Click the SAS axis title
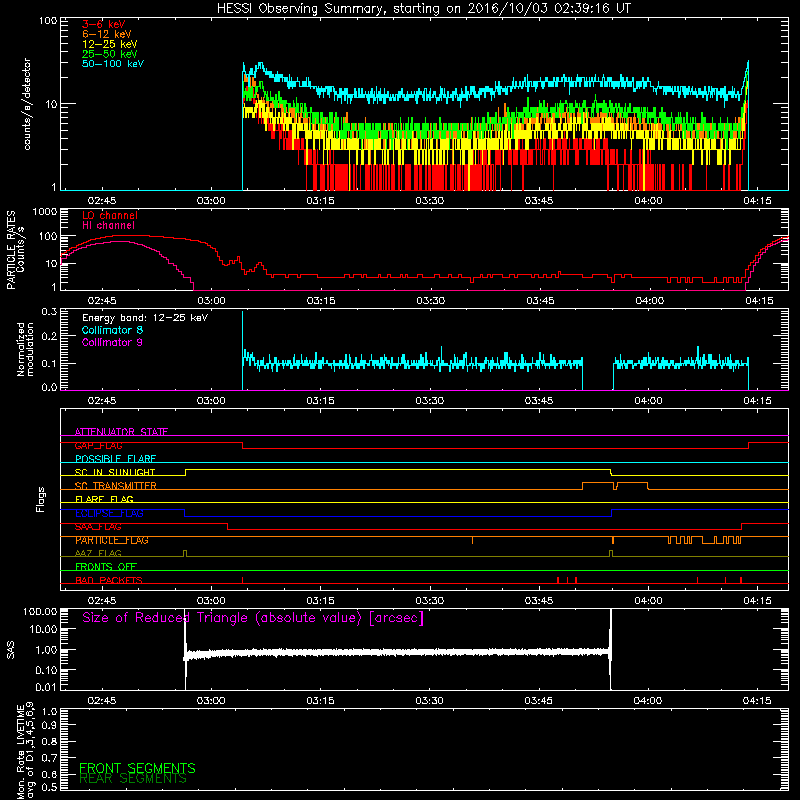 (10, 649)
